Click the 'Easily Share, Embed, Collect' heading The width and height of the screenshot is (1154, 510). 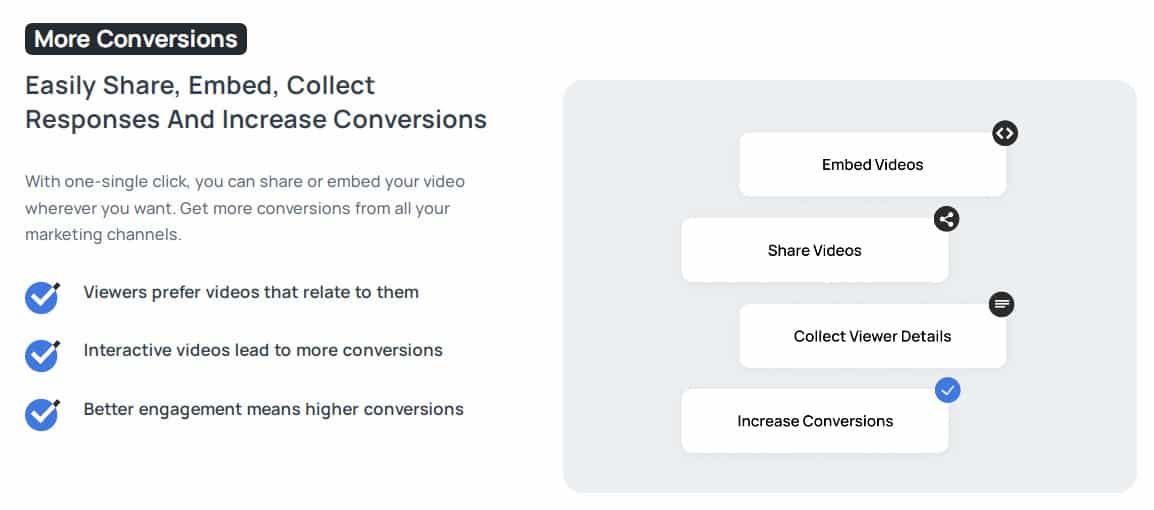tap(200, 85)
